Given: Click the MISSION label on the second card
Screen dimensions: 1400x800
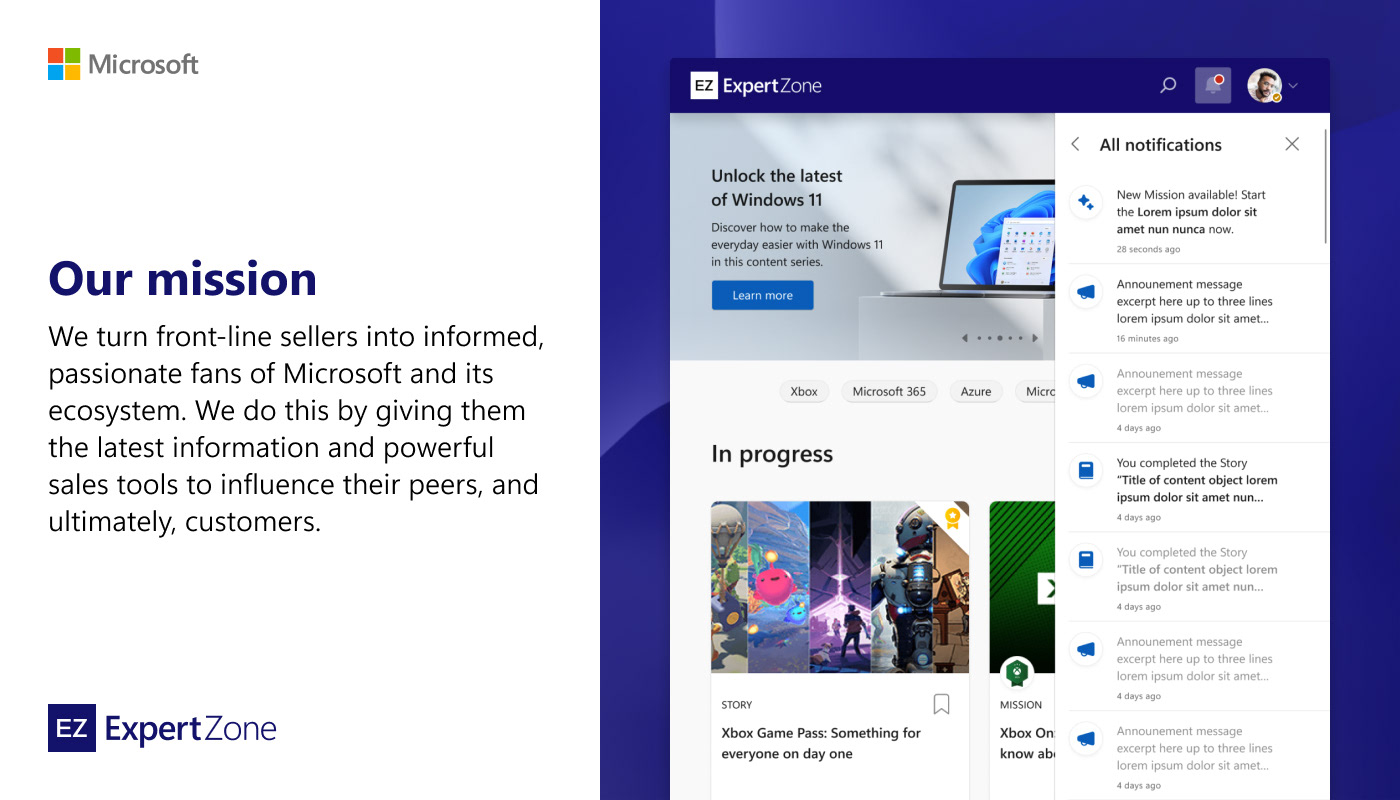Looking at the screenshot, I should coord(1021,705).
